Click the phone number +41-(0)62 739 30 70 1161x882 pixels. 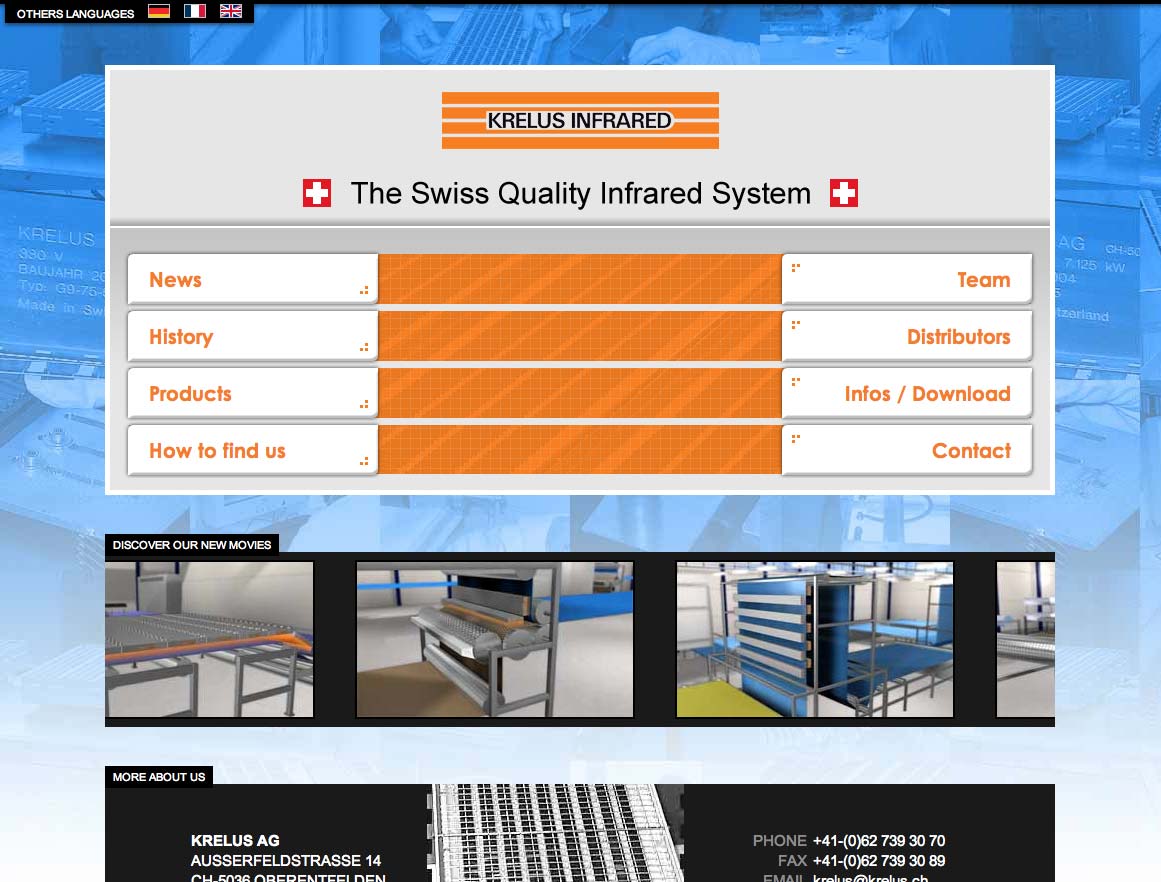point(879,841)
